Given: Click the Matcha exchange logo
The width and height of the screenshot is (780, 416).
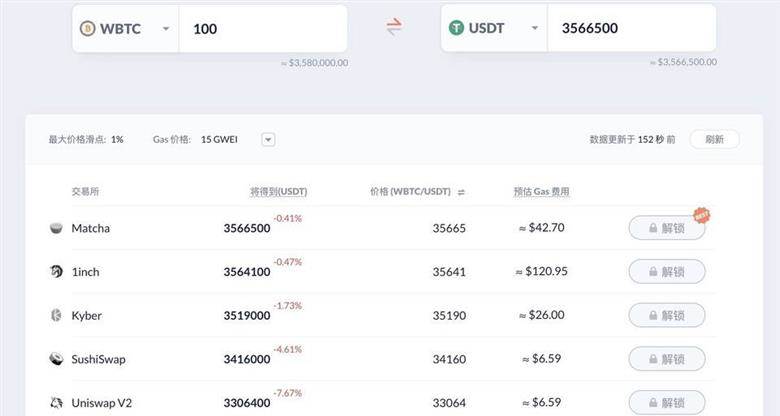Looking at the screenshot, I should [x=56, y=228].
